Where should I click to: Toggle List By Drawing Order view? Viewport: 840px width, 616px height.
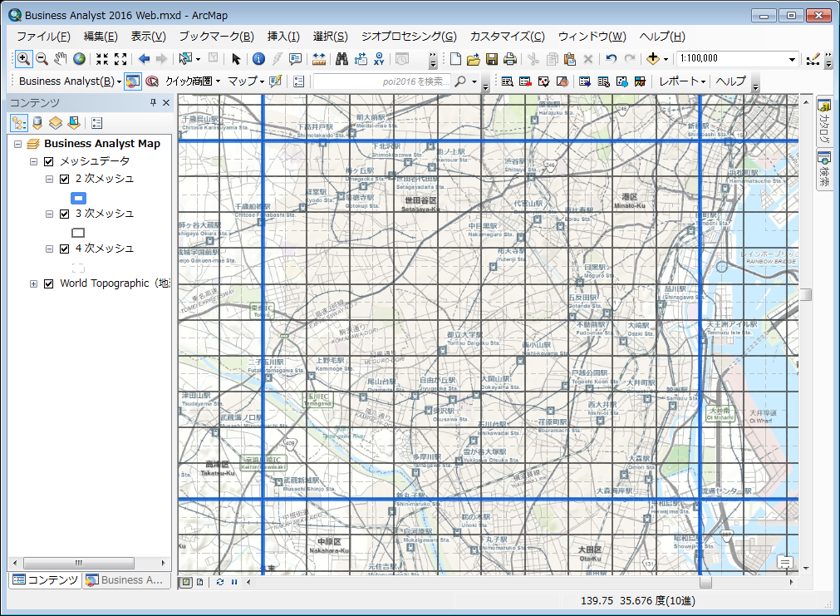19,123
